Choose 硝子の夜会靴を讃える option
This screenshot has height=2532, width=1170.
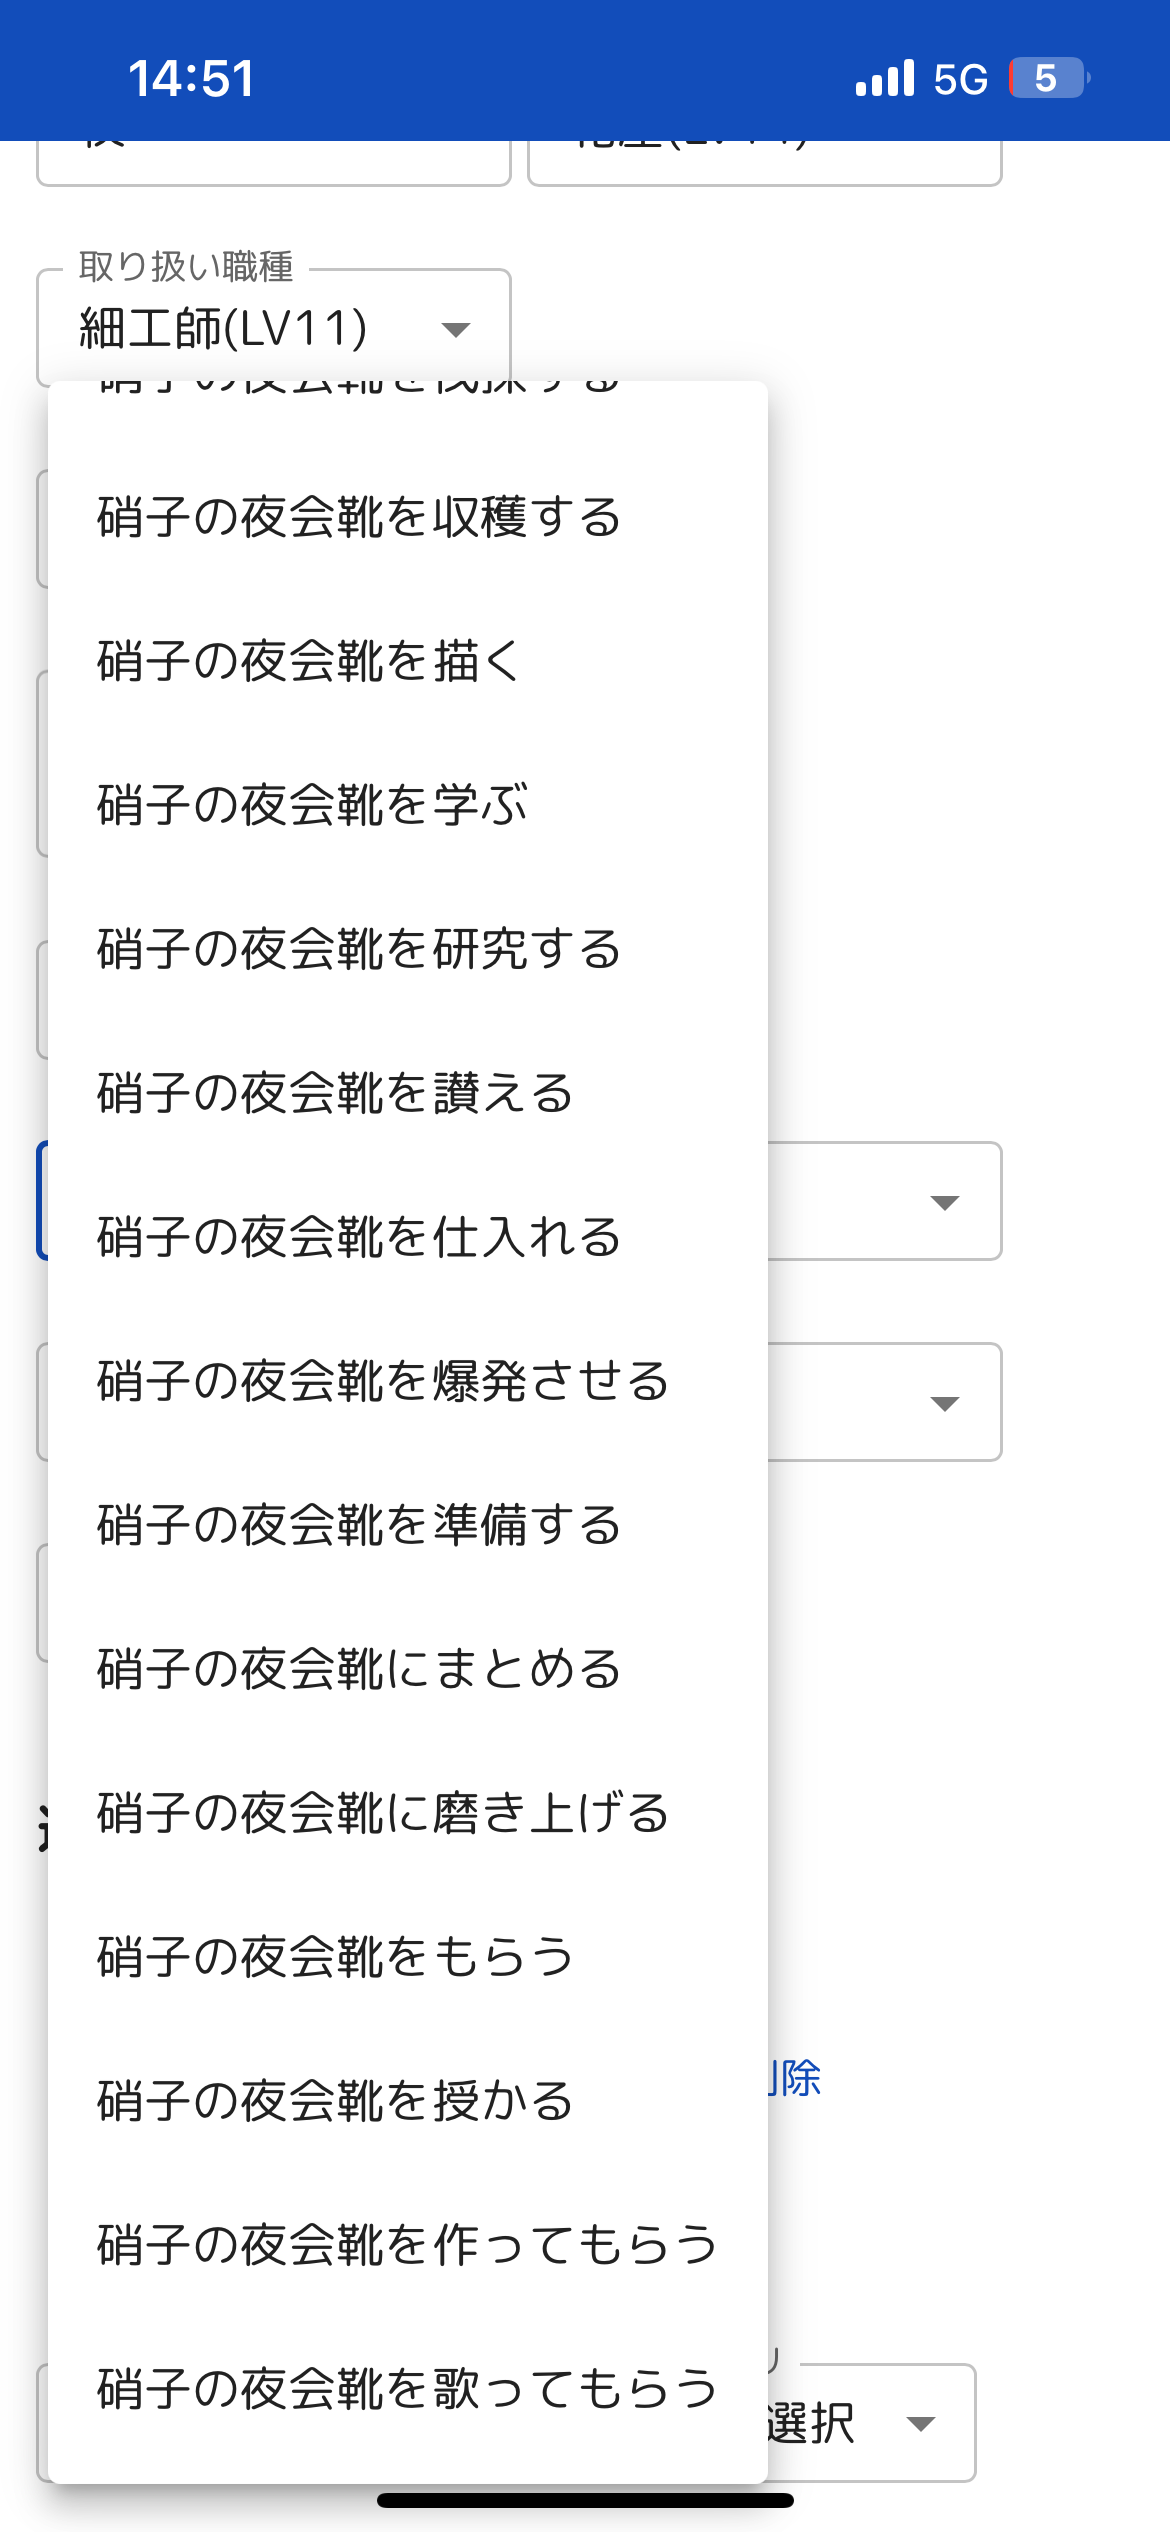coord(336,1094)
